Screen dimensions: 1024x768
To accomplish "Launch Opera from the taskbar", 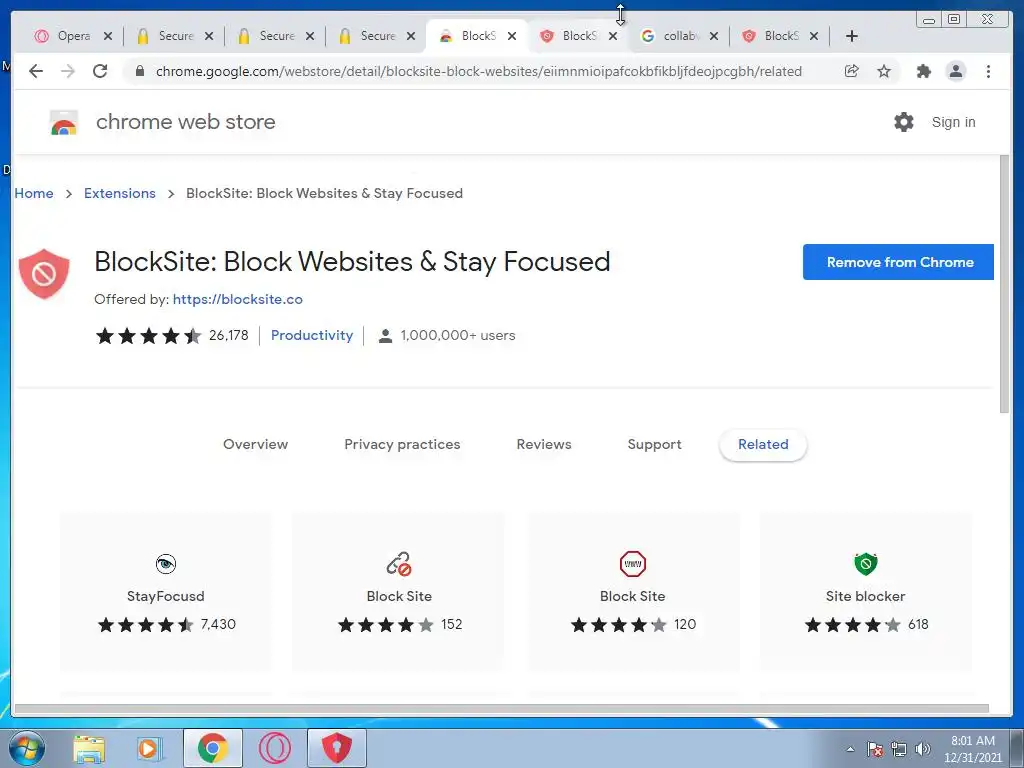I will tap(274, 748).
